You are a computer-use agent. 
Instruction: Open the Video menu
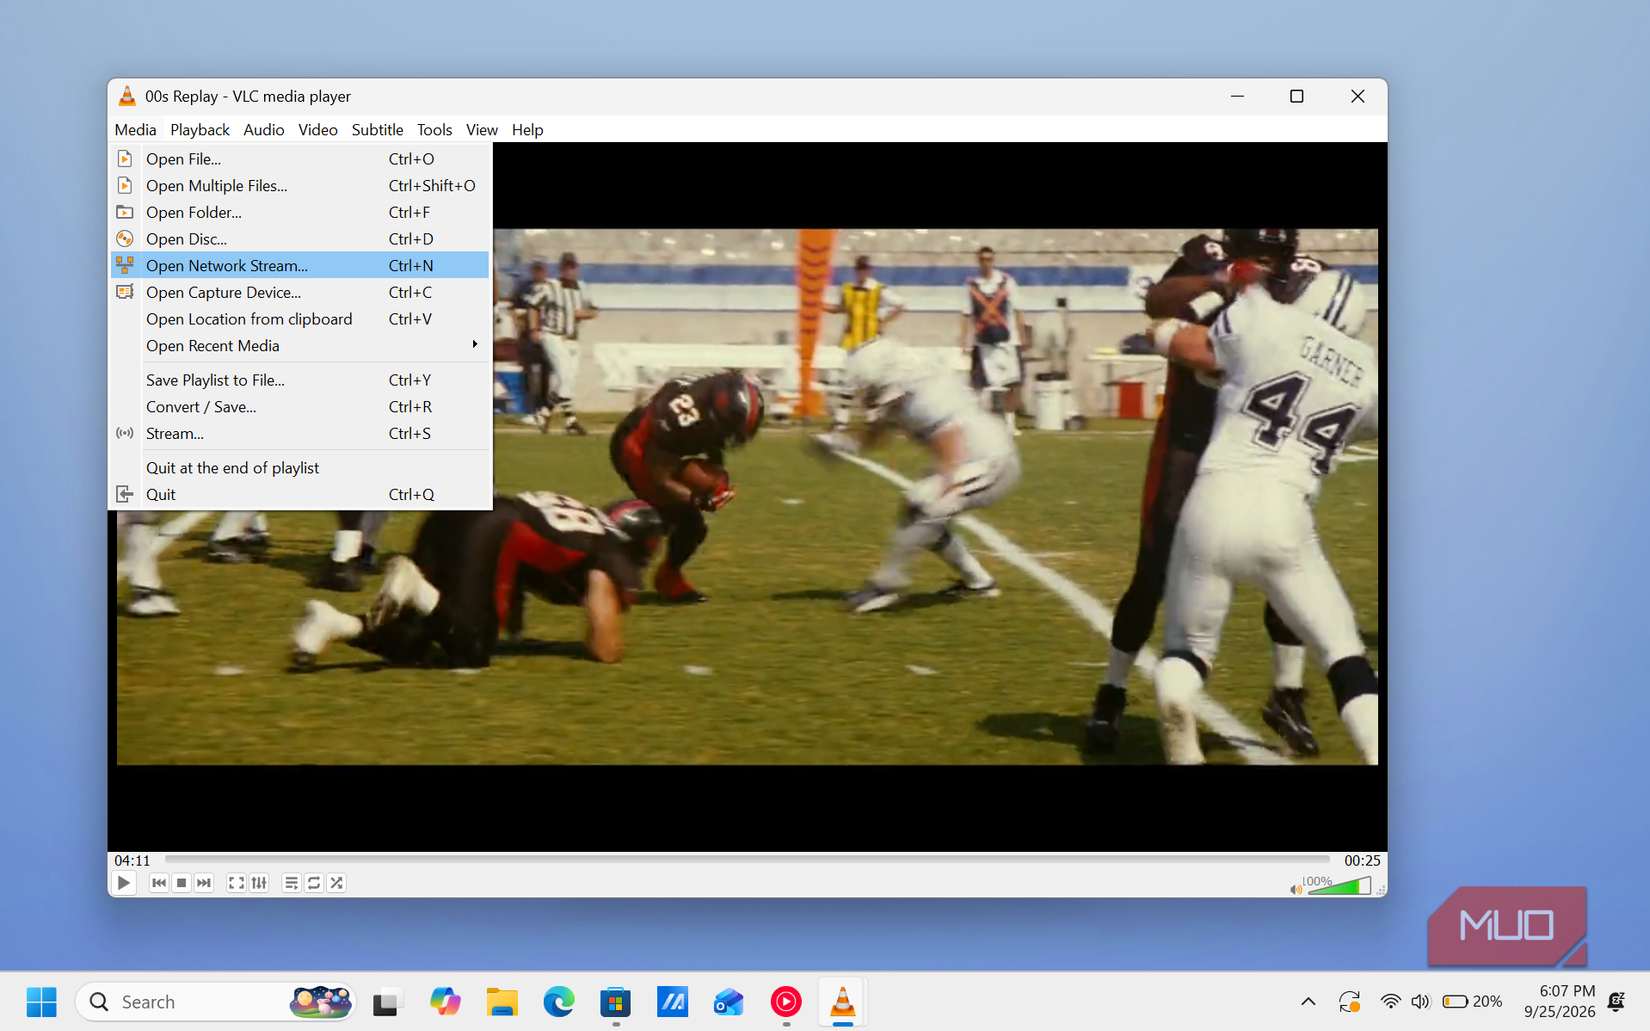click(317, 130)
